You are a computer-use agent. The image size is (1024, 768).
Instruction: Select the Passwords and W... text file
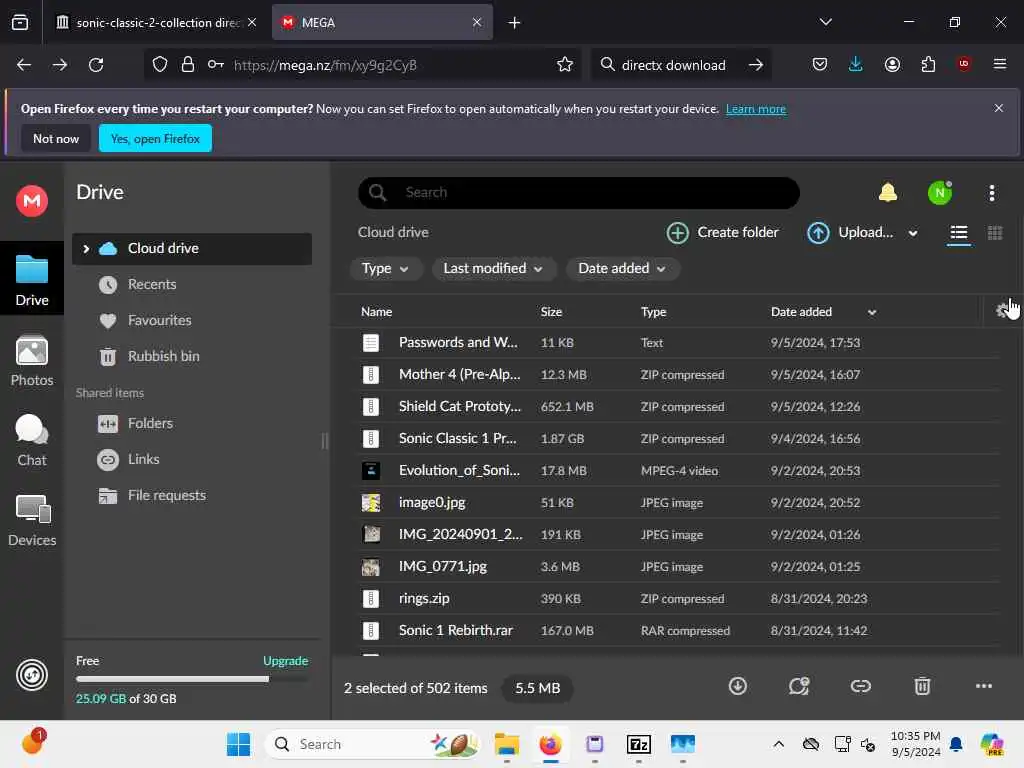tap(667, 343)
